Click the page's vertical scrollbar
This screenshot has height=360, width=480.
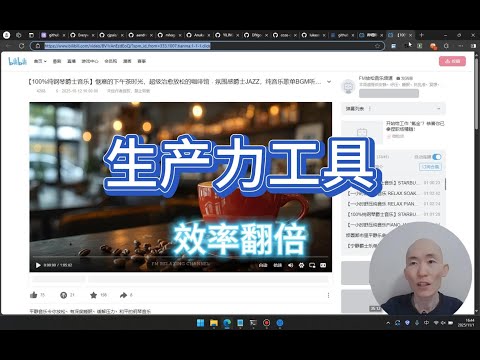477,93
